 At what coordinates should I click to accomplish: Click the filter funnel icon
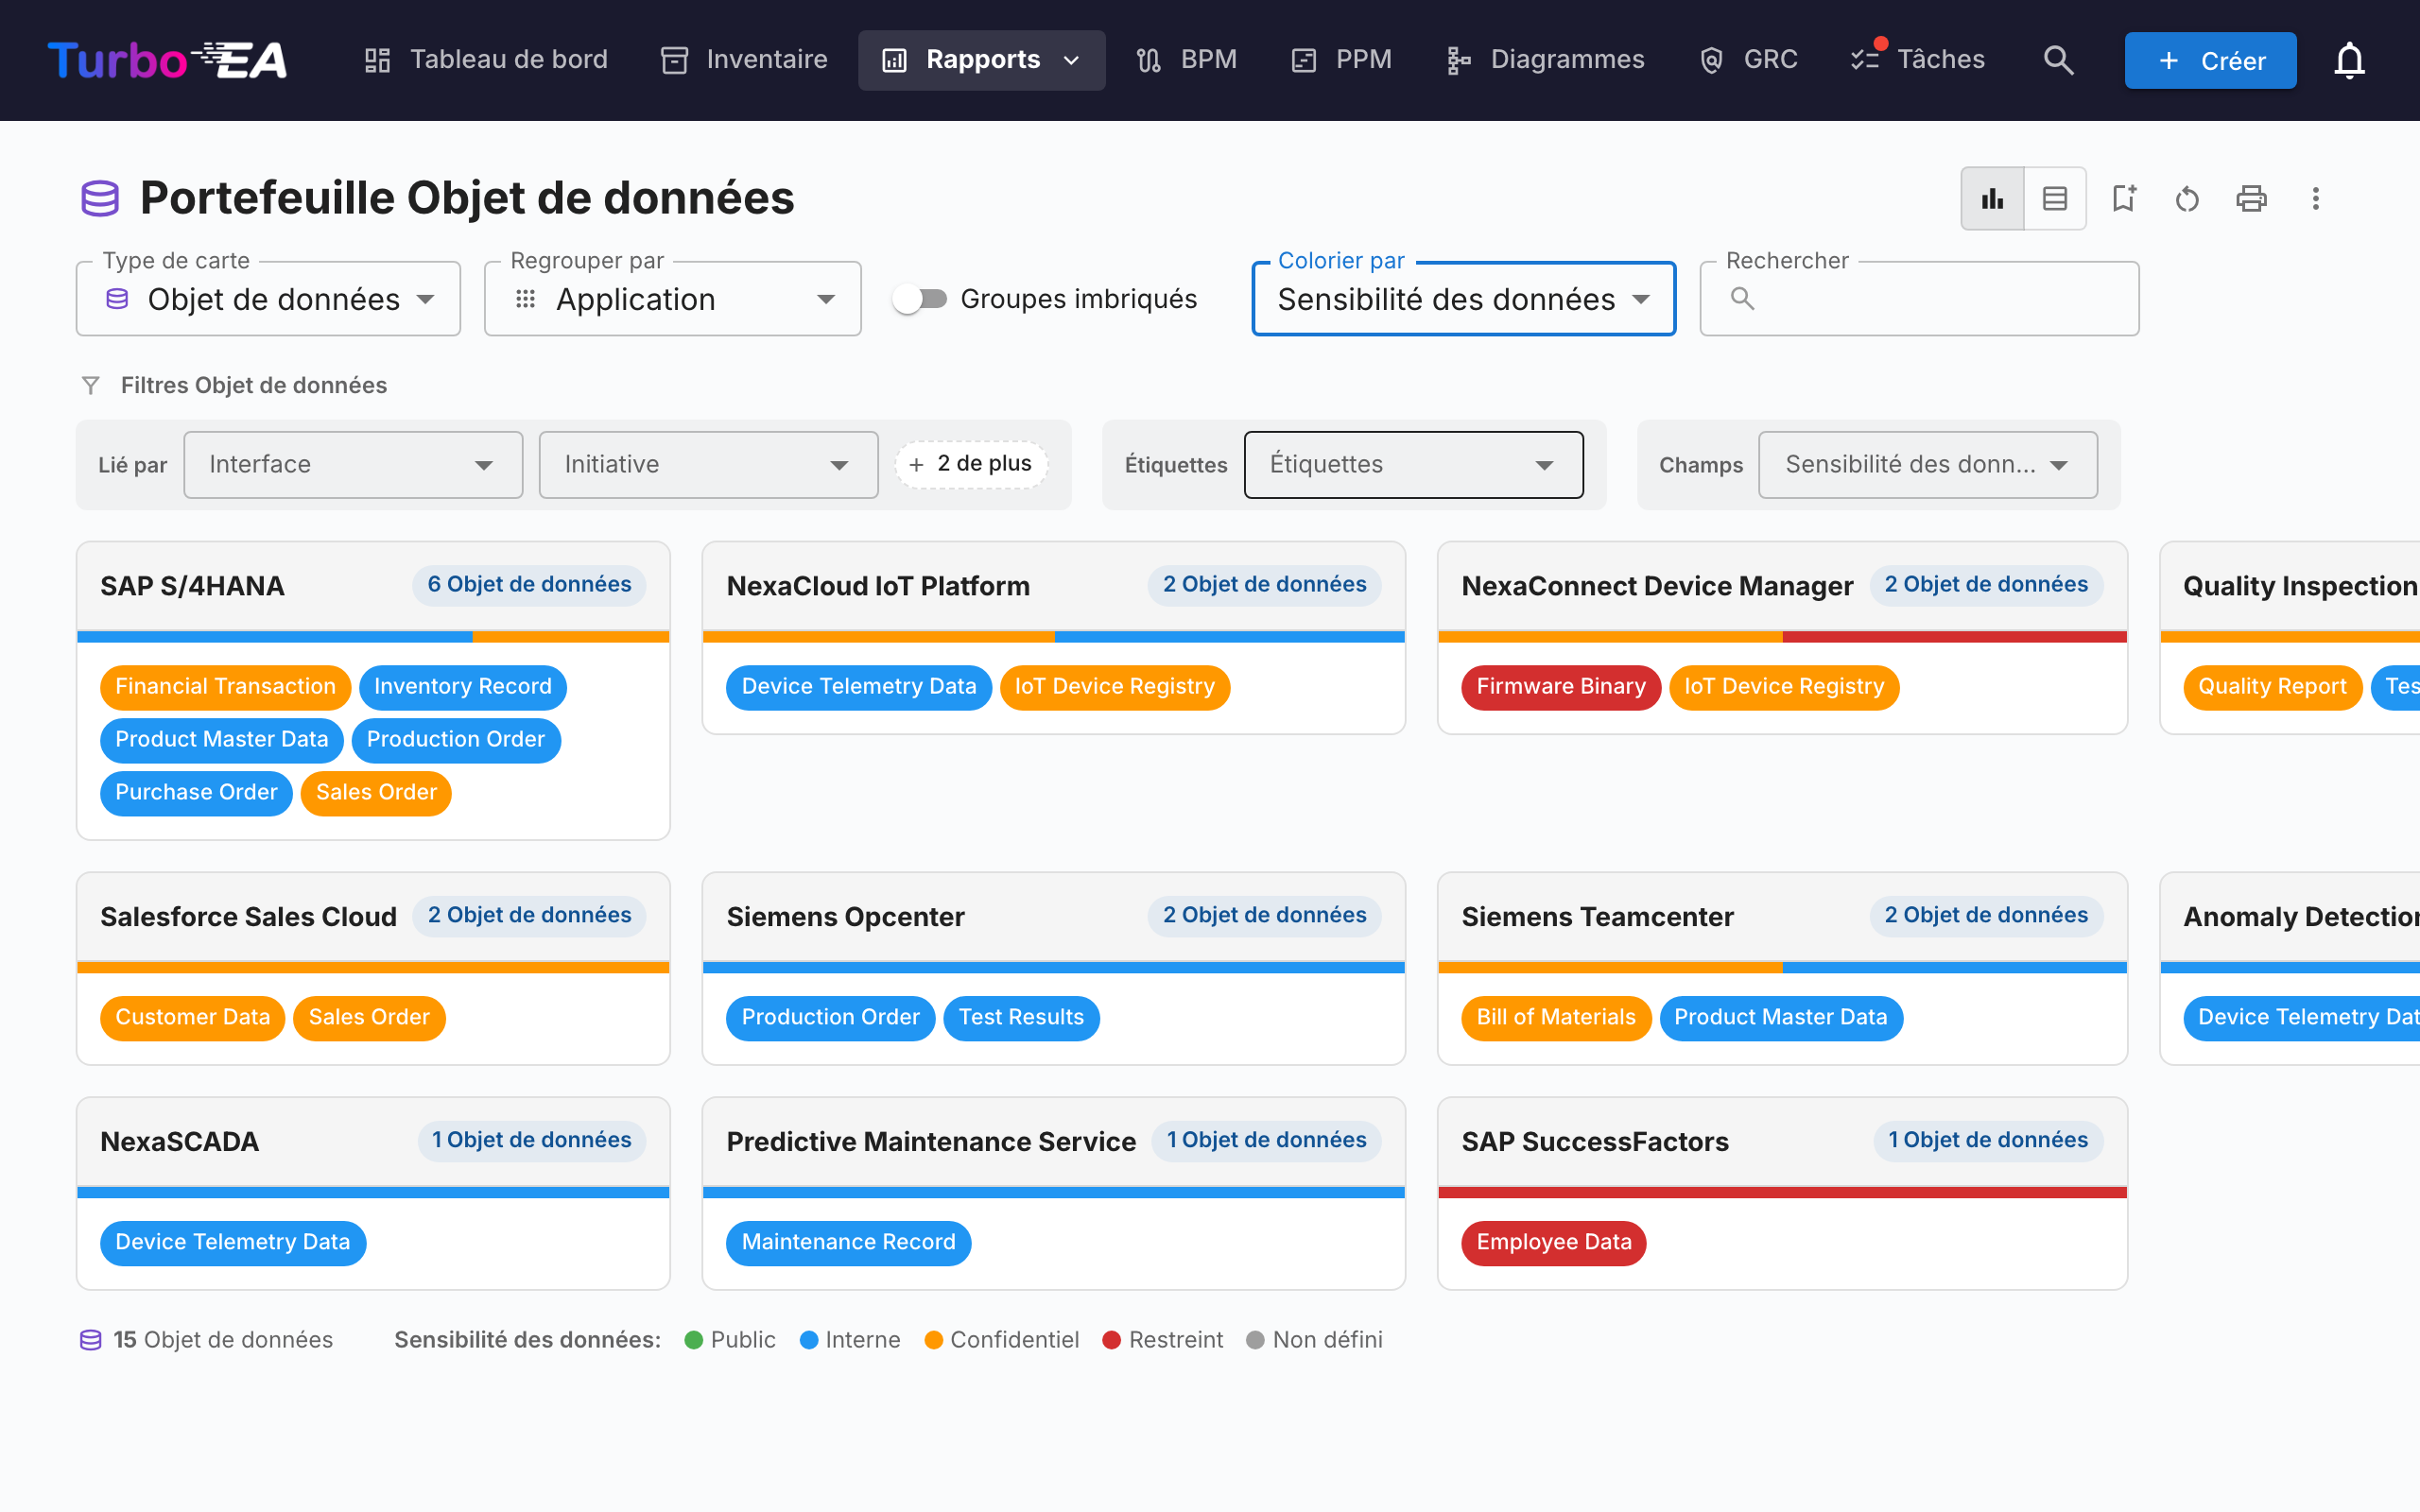pyautogui.click(x=91, y=385)
